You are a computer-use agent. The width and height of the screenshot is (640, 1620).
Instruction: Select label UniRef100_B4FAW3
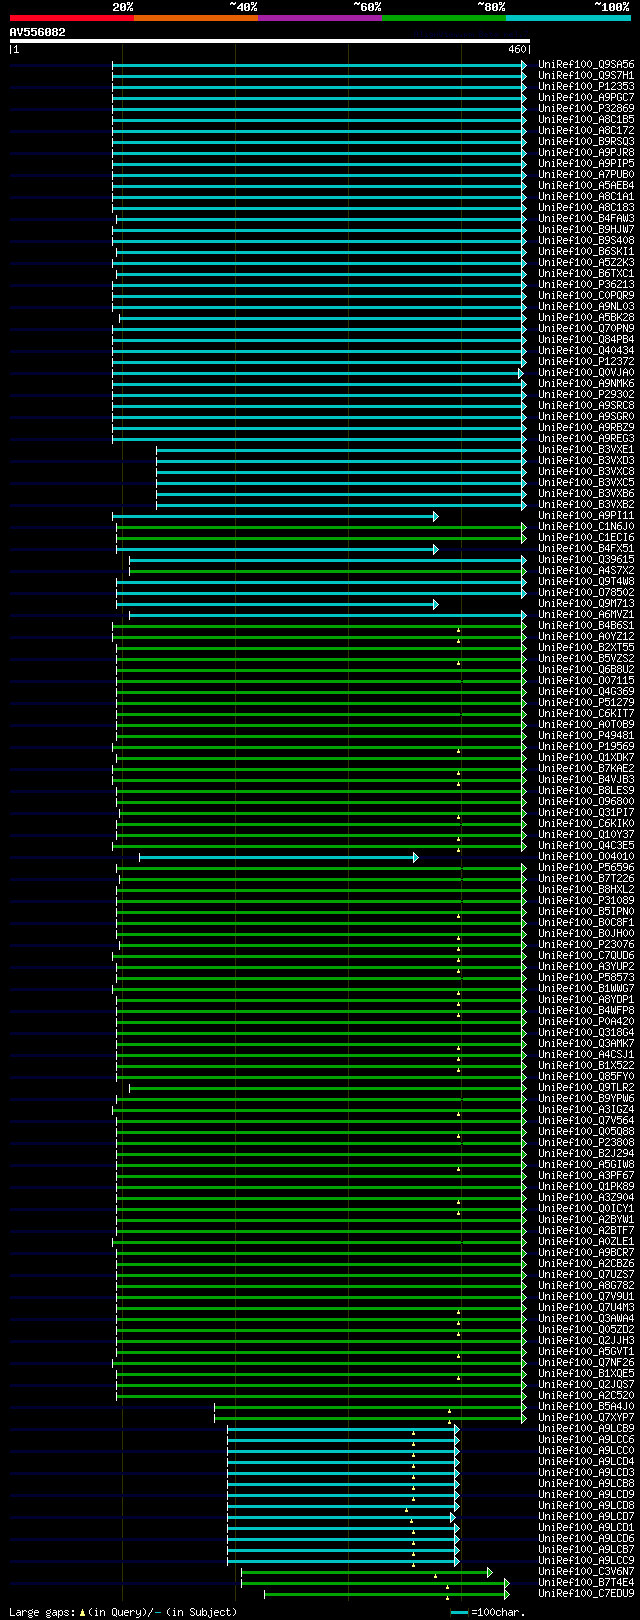(586, 218)
